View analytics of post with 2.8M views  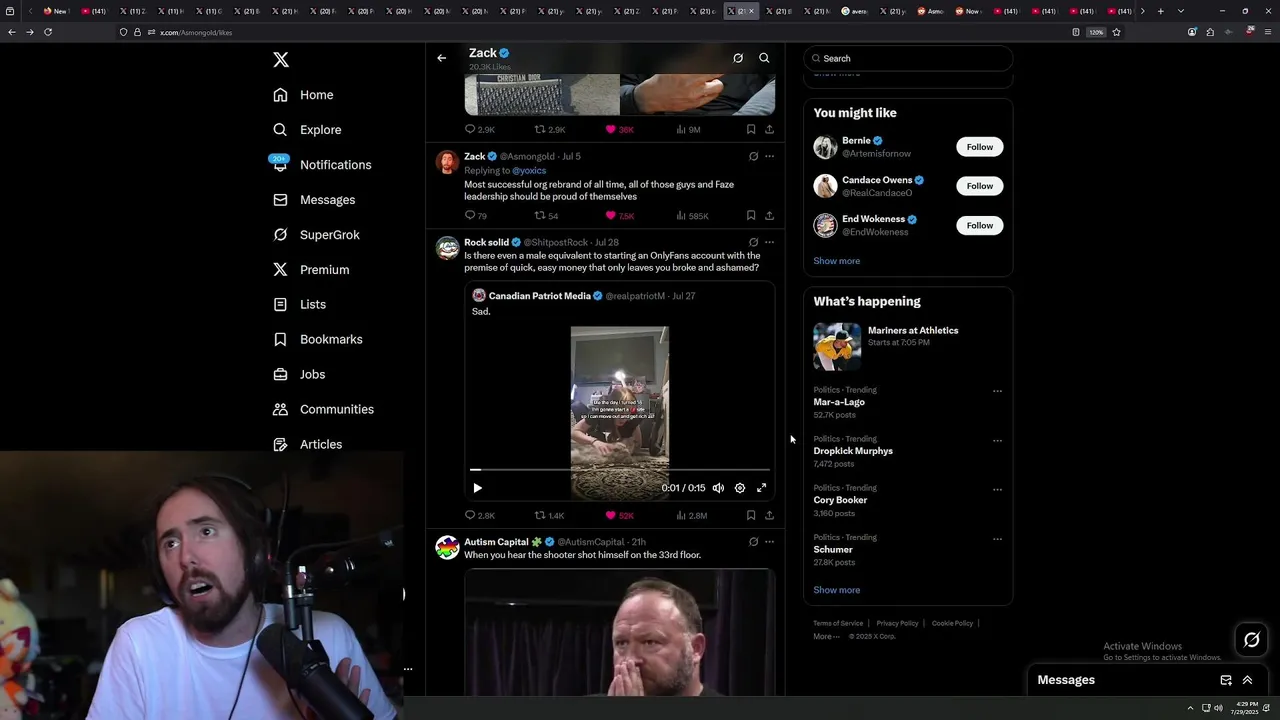pyautogui.click(x=692, y=515)
